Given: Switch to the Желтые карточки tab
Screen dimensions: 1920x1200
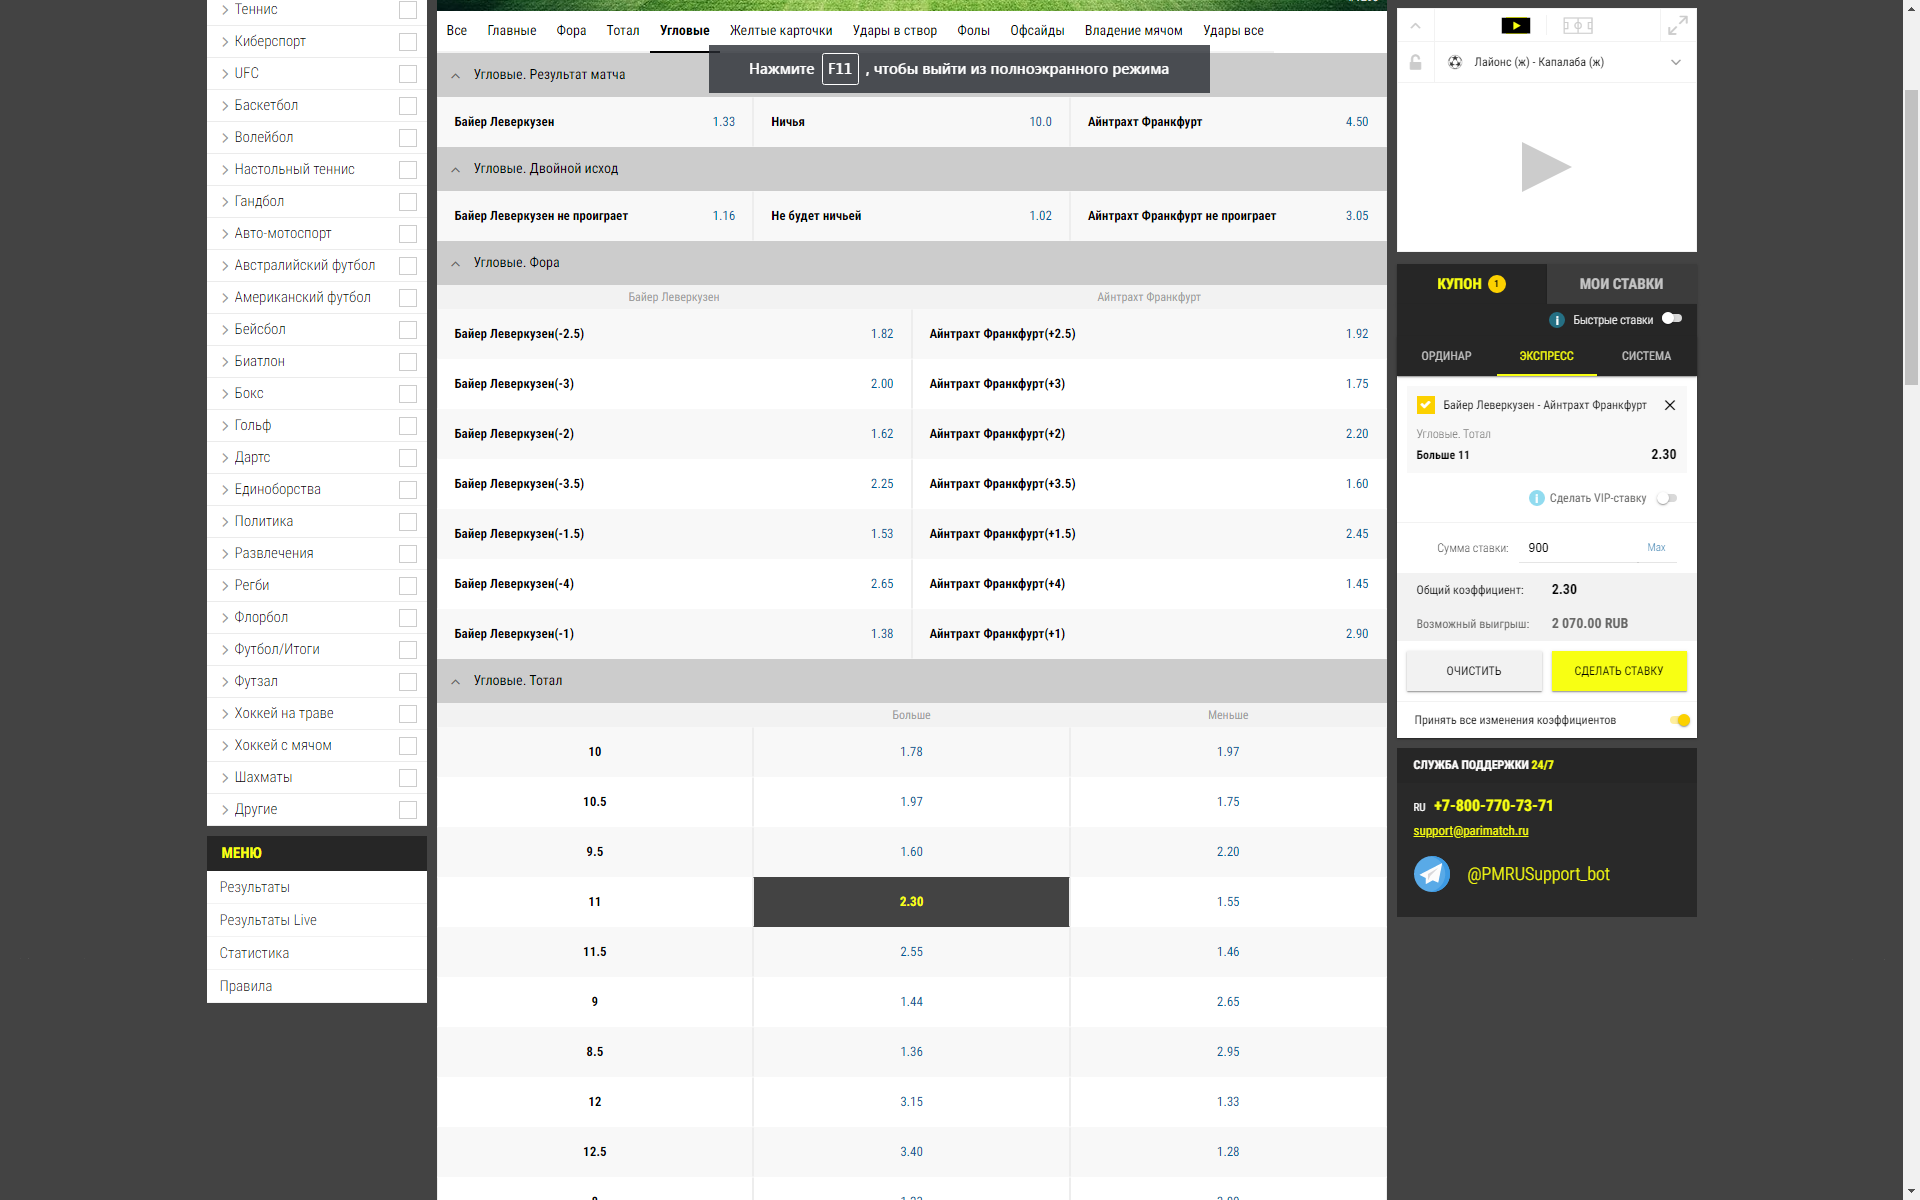Looking at the screenshot, I should 781,31.
